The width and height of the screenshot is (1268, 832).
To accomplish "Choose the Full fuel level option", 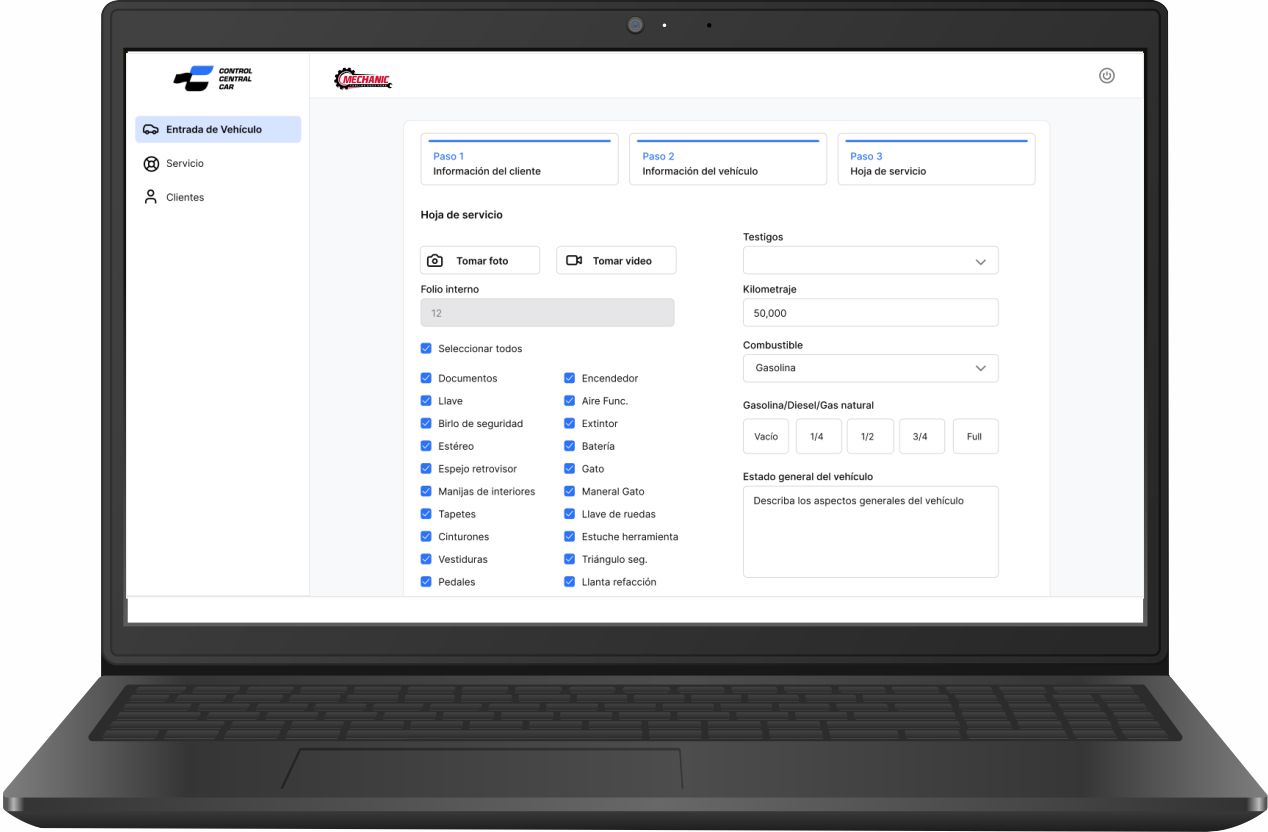I will coord(974,437).
